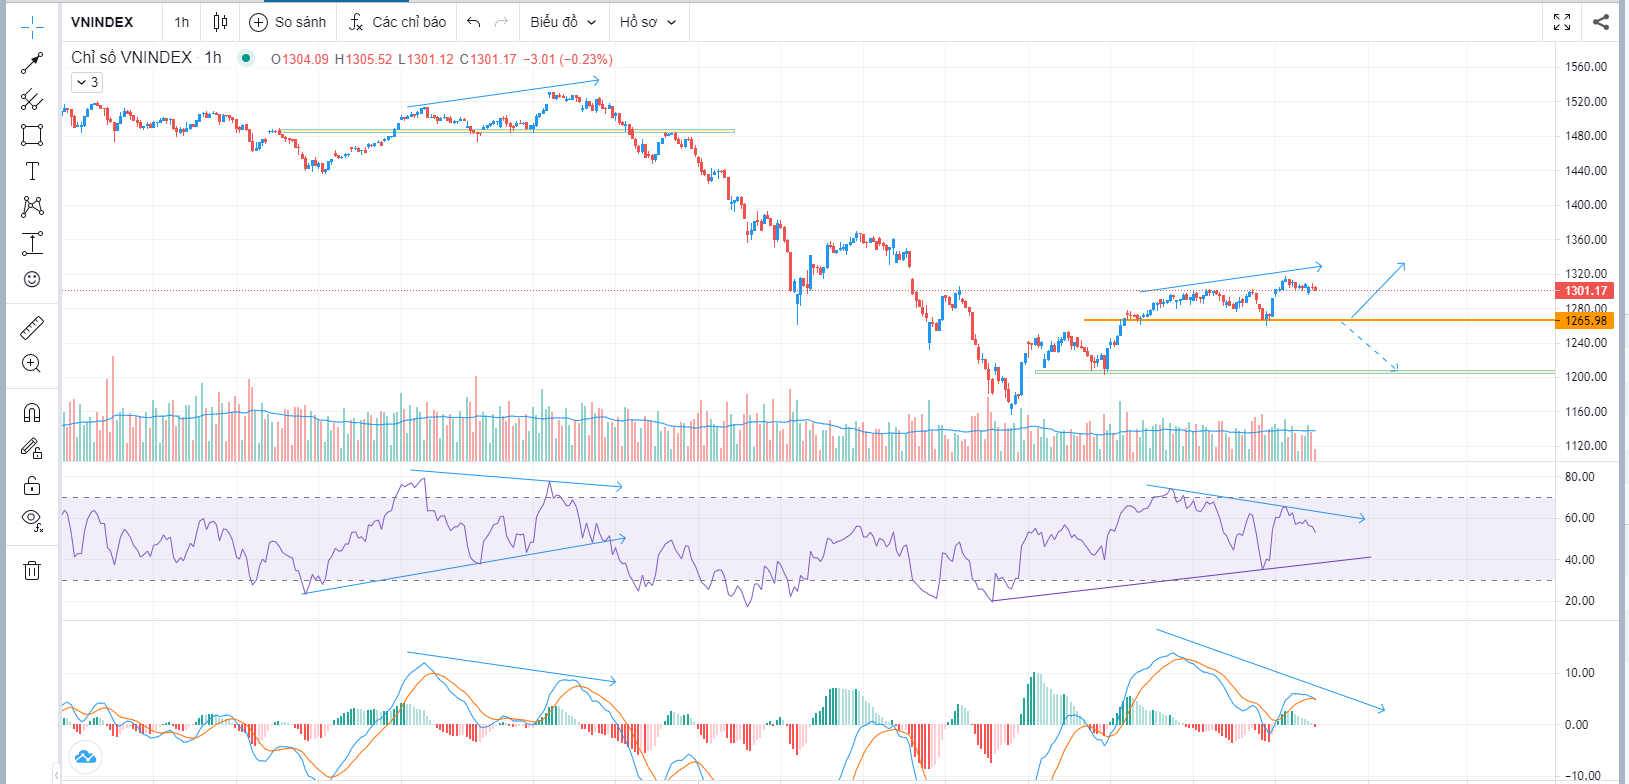1629x784 pixels.
Task: Toggle hide all drawings eye icon
Action: [x=32, y=520]
